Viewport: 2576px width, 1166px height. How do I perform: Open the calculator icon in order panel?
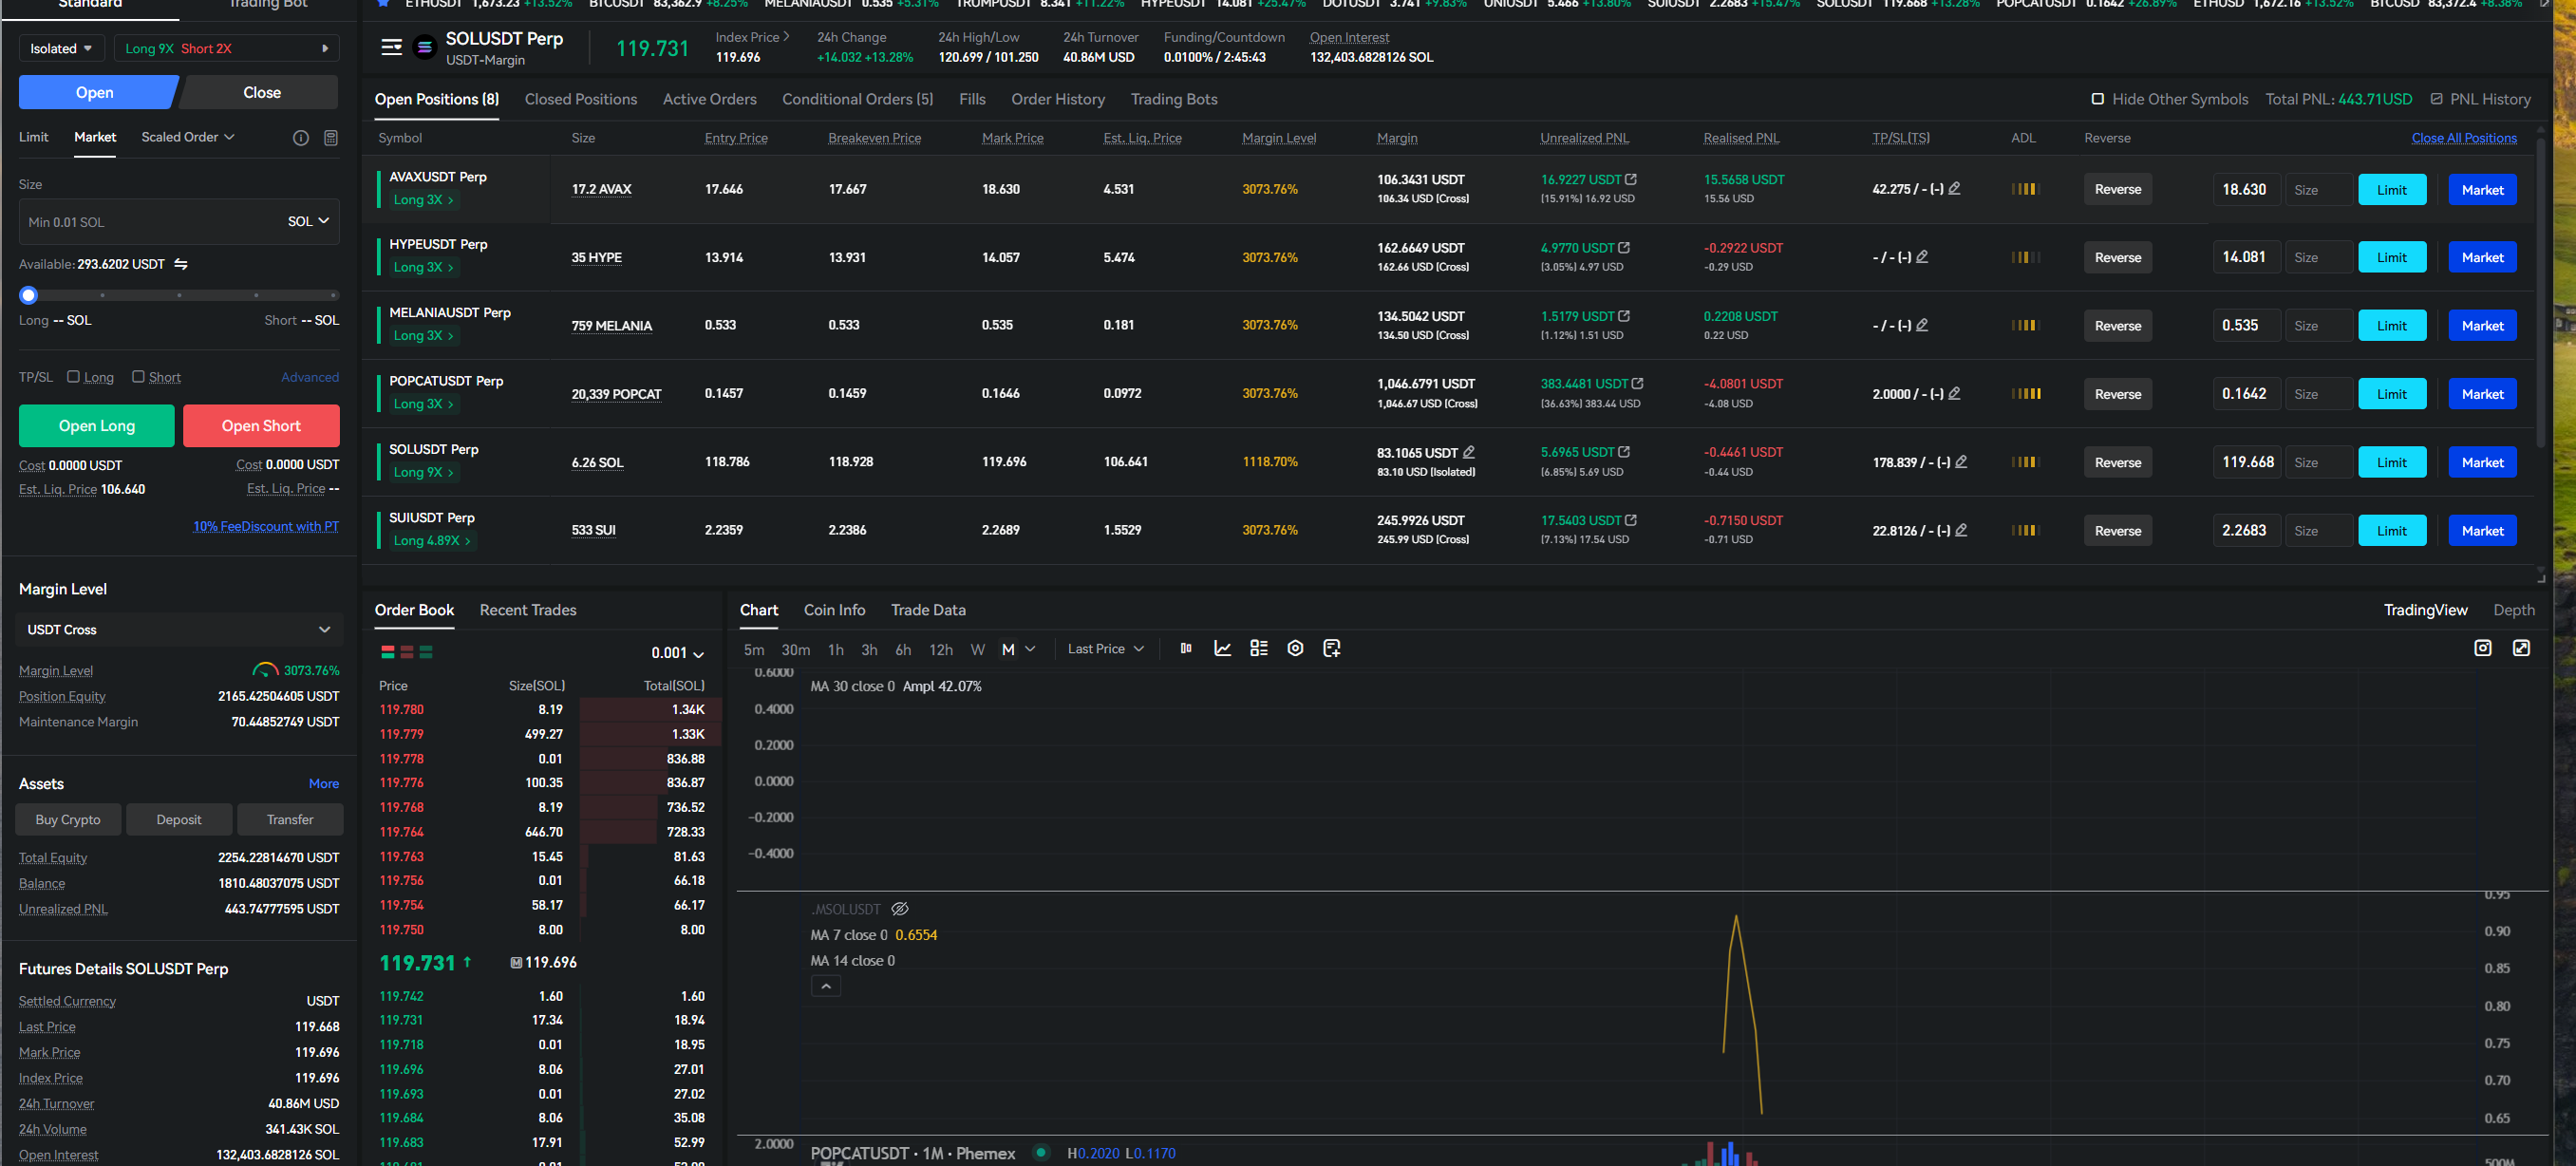click(331, 138)
